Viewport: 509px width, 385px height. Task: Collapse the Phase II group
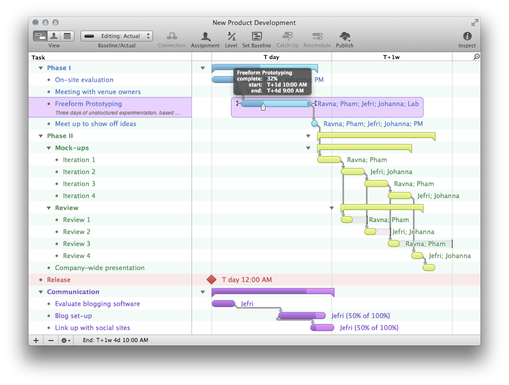41,136
